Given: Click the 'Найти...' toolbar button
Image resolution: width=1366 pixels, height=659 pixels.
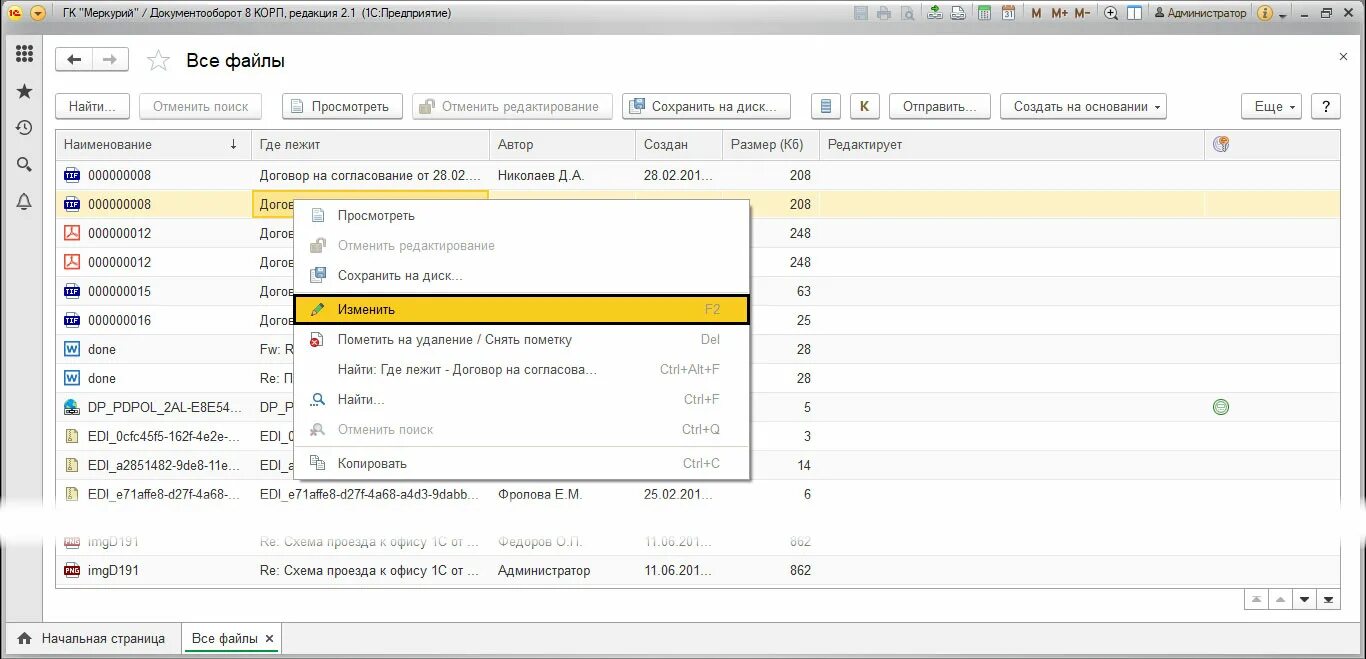Looking at the screenshot, I should 93,106.
